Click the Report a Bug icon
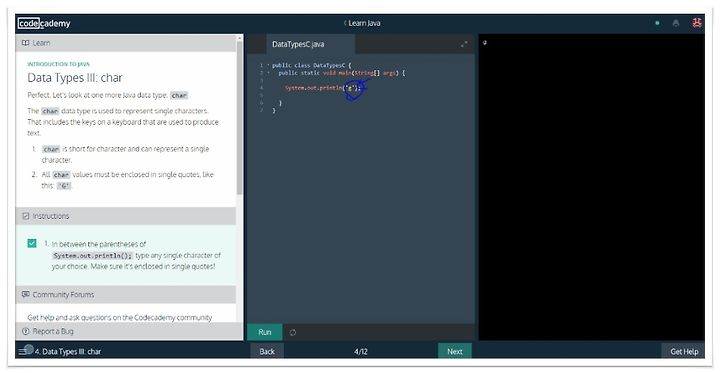 click(26, 331)
